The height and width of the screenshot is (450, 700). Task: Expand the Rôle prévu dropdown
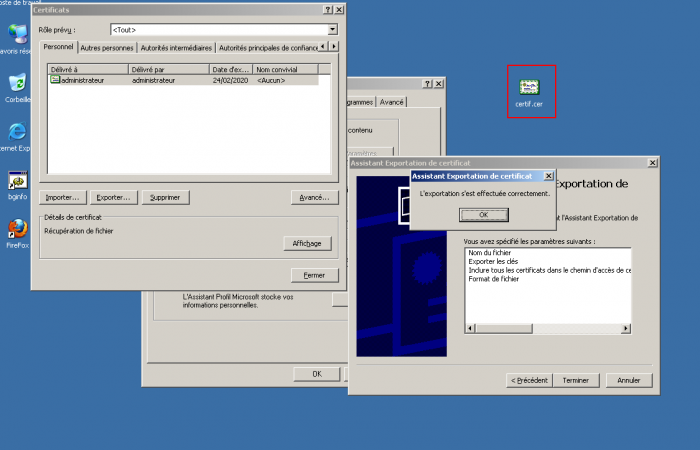point(332,30)
